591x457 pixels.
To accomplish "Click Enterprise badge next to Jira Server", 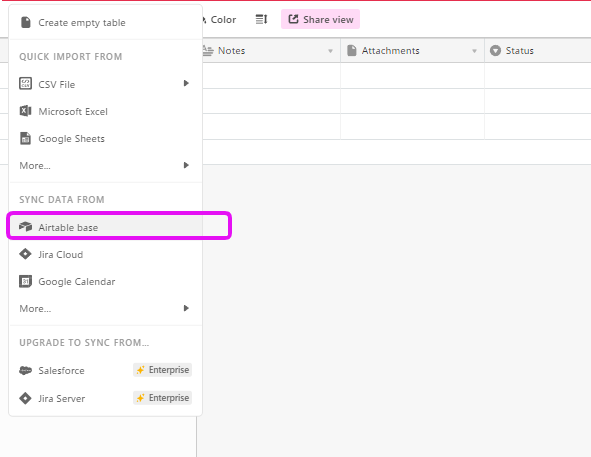I will [162, 398].
